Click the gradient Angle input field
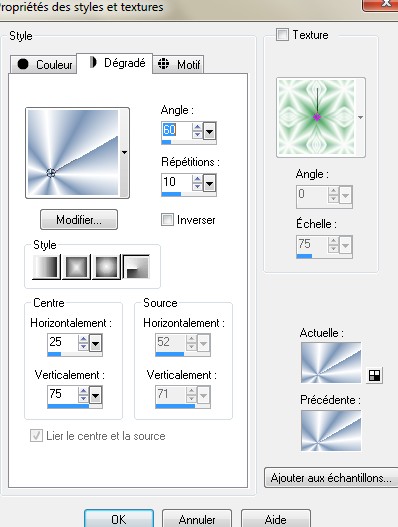Image resolution: width=398 pixels, height=527 pixels. point(177,130)
